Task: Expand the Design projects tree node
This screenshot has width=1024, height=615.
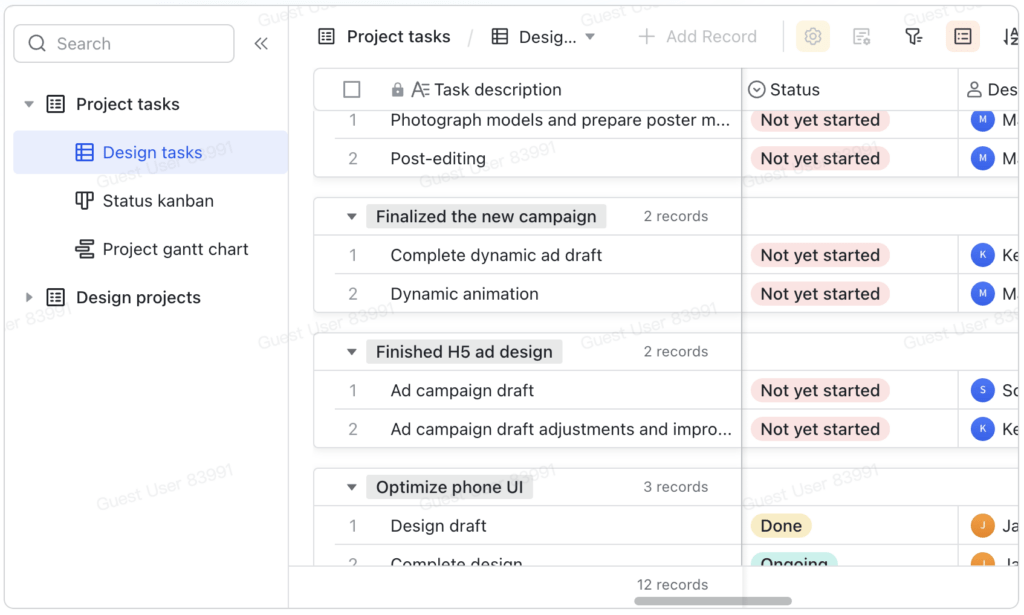Action: coord(29,297)
